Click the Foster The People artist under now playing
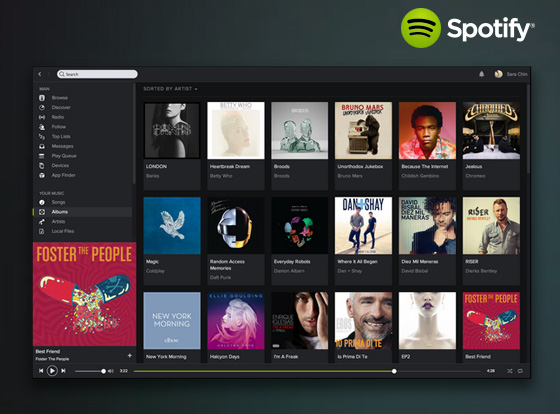This screenshot has width=560, height=414. point(52,359)
